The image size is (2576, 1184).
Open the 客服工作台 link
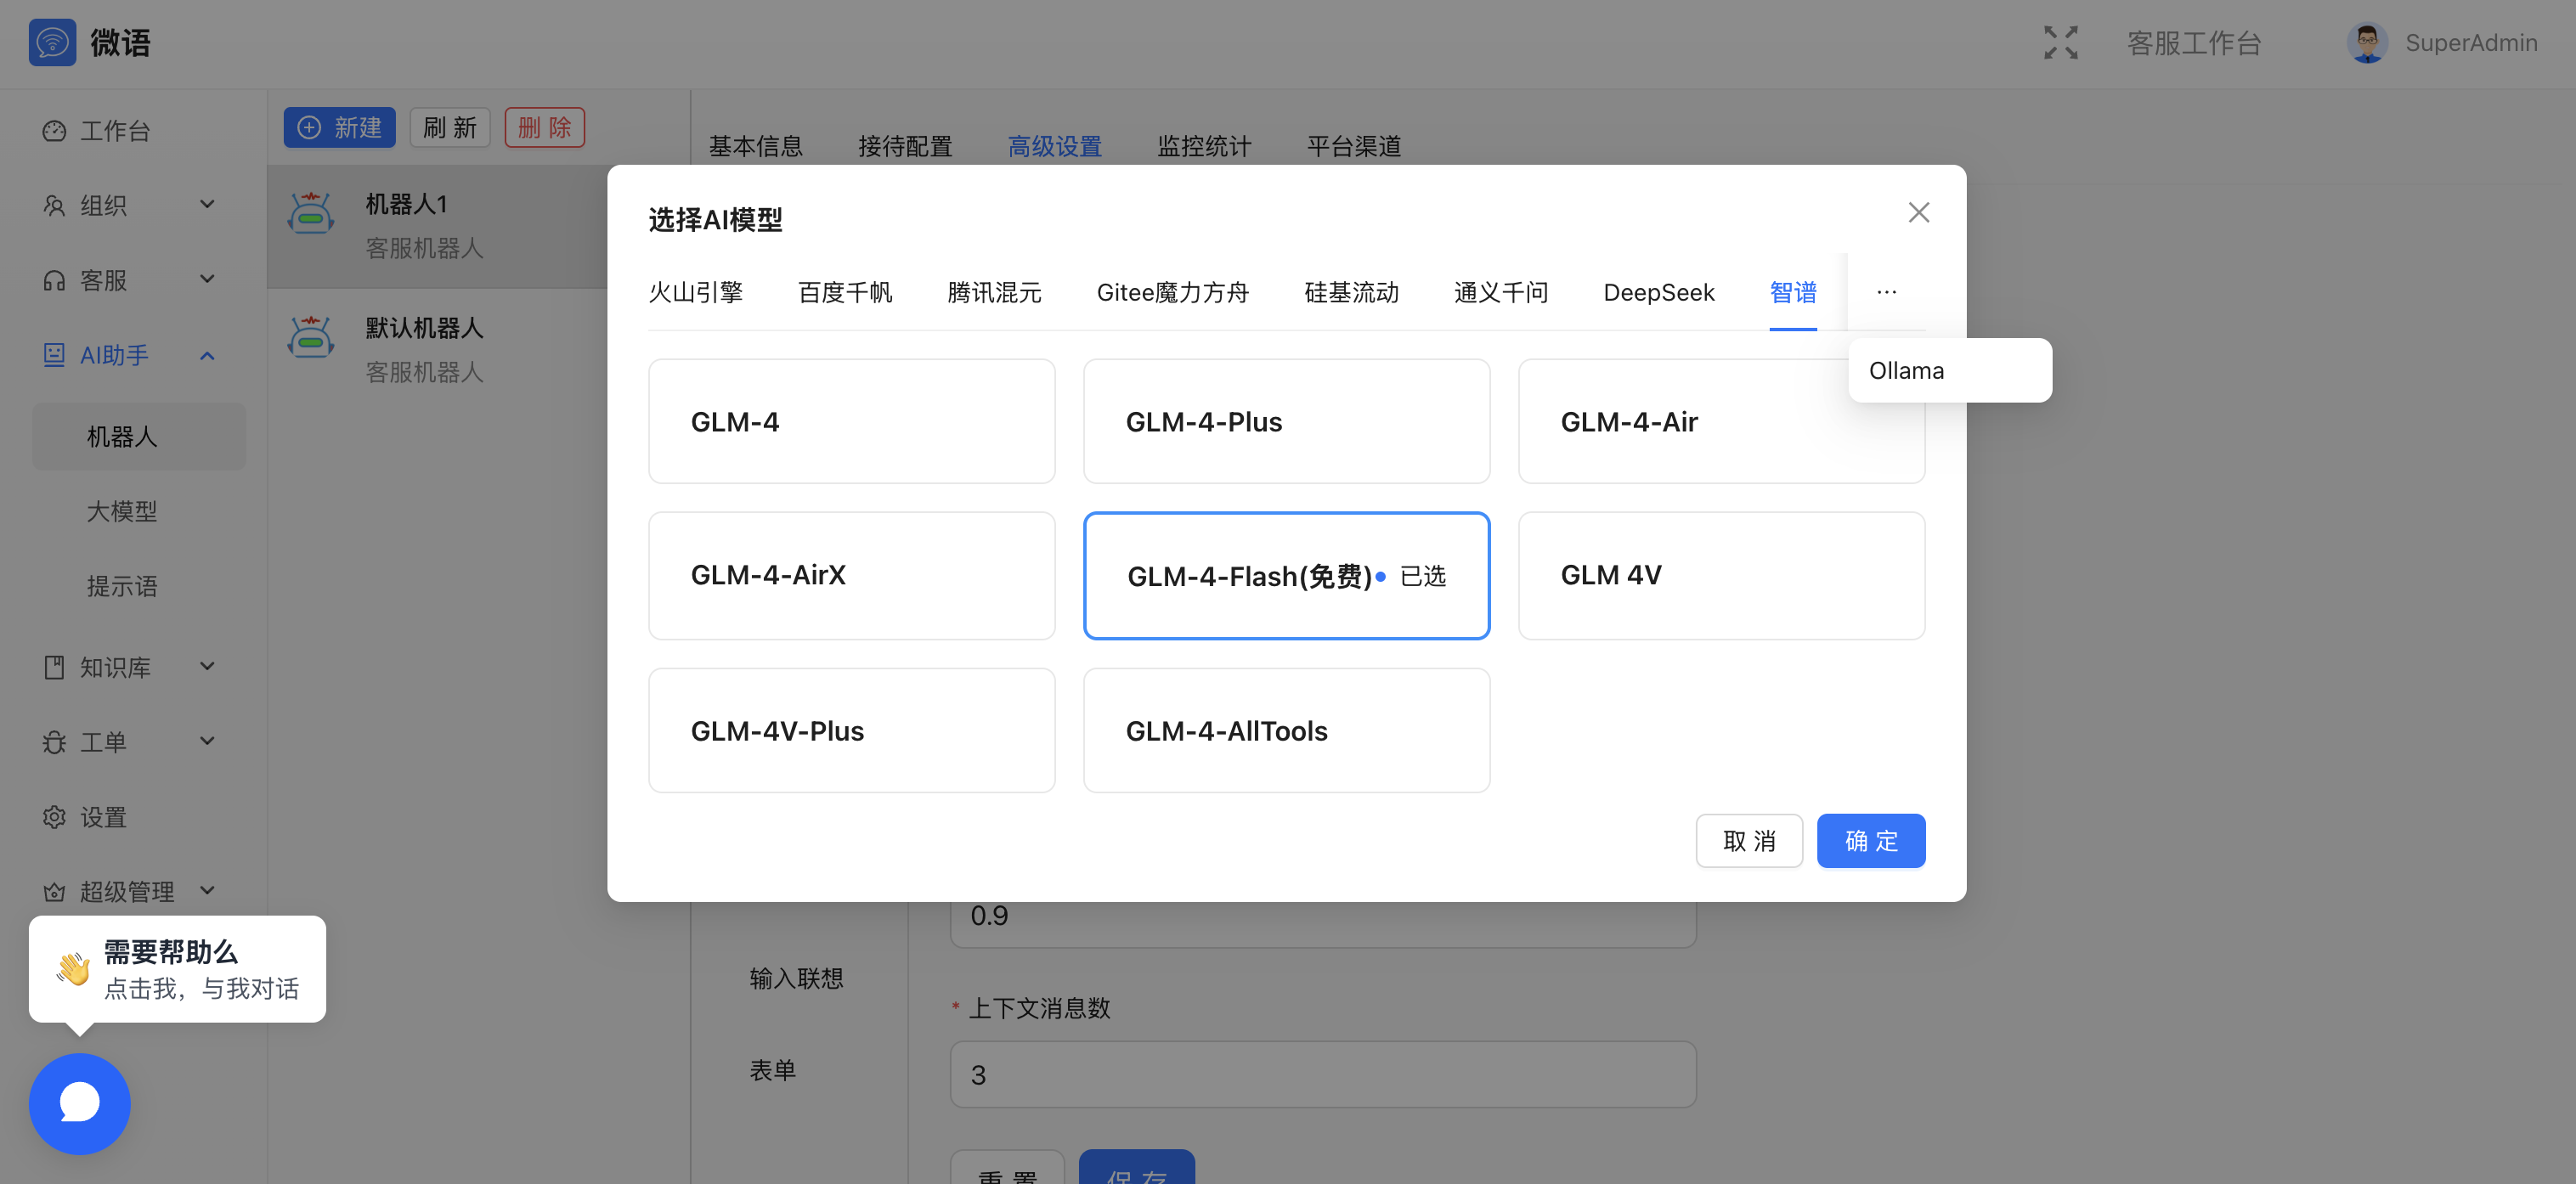click(x=2193, y=43)
